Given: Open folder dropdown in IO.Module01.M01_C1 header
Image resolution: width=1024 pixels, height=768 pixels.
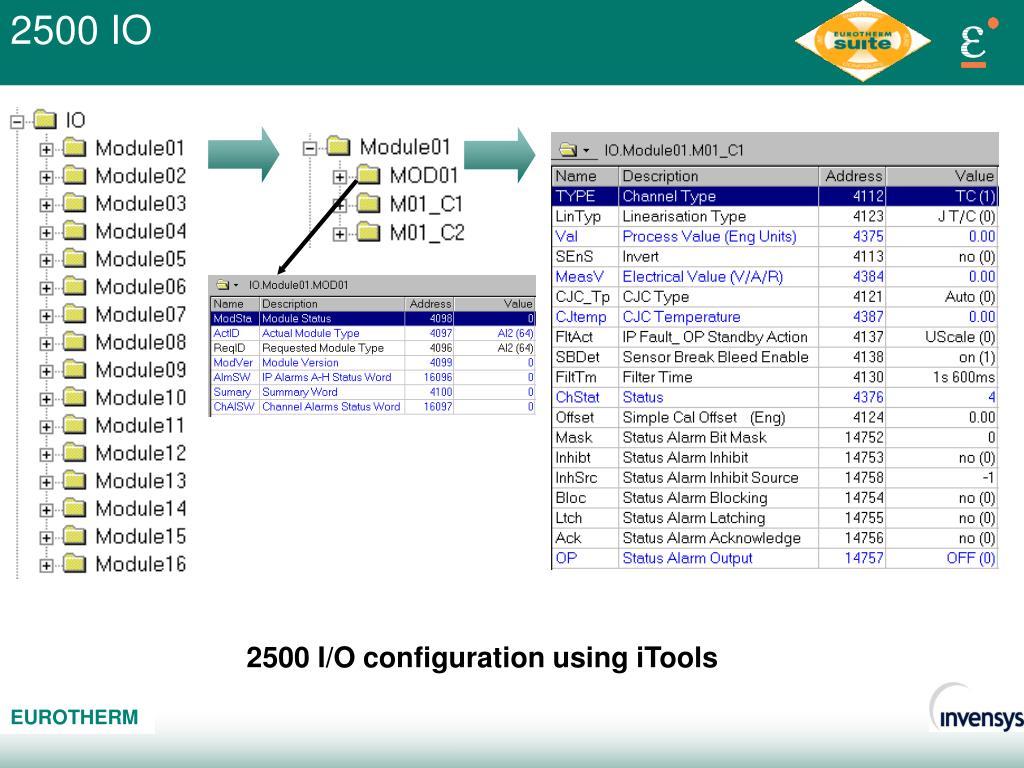Looking at the screenshot, I should [586, 151].
